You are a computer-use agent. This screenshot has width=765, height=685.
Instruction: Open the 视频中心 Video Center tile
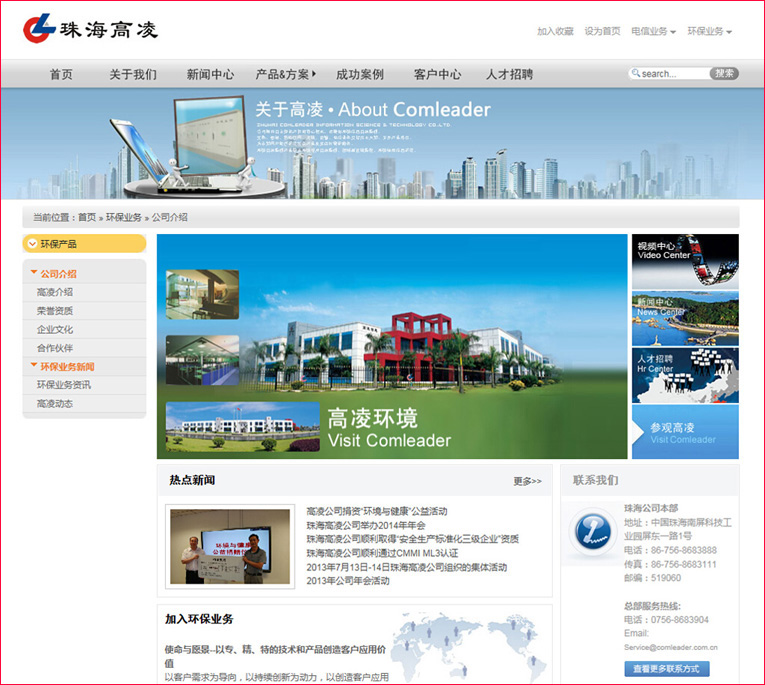coord(685,262)
